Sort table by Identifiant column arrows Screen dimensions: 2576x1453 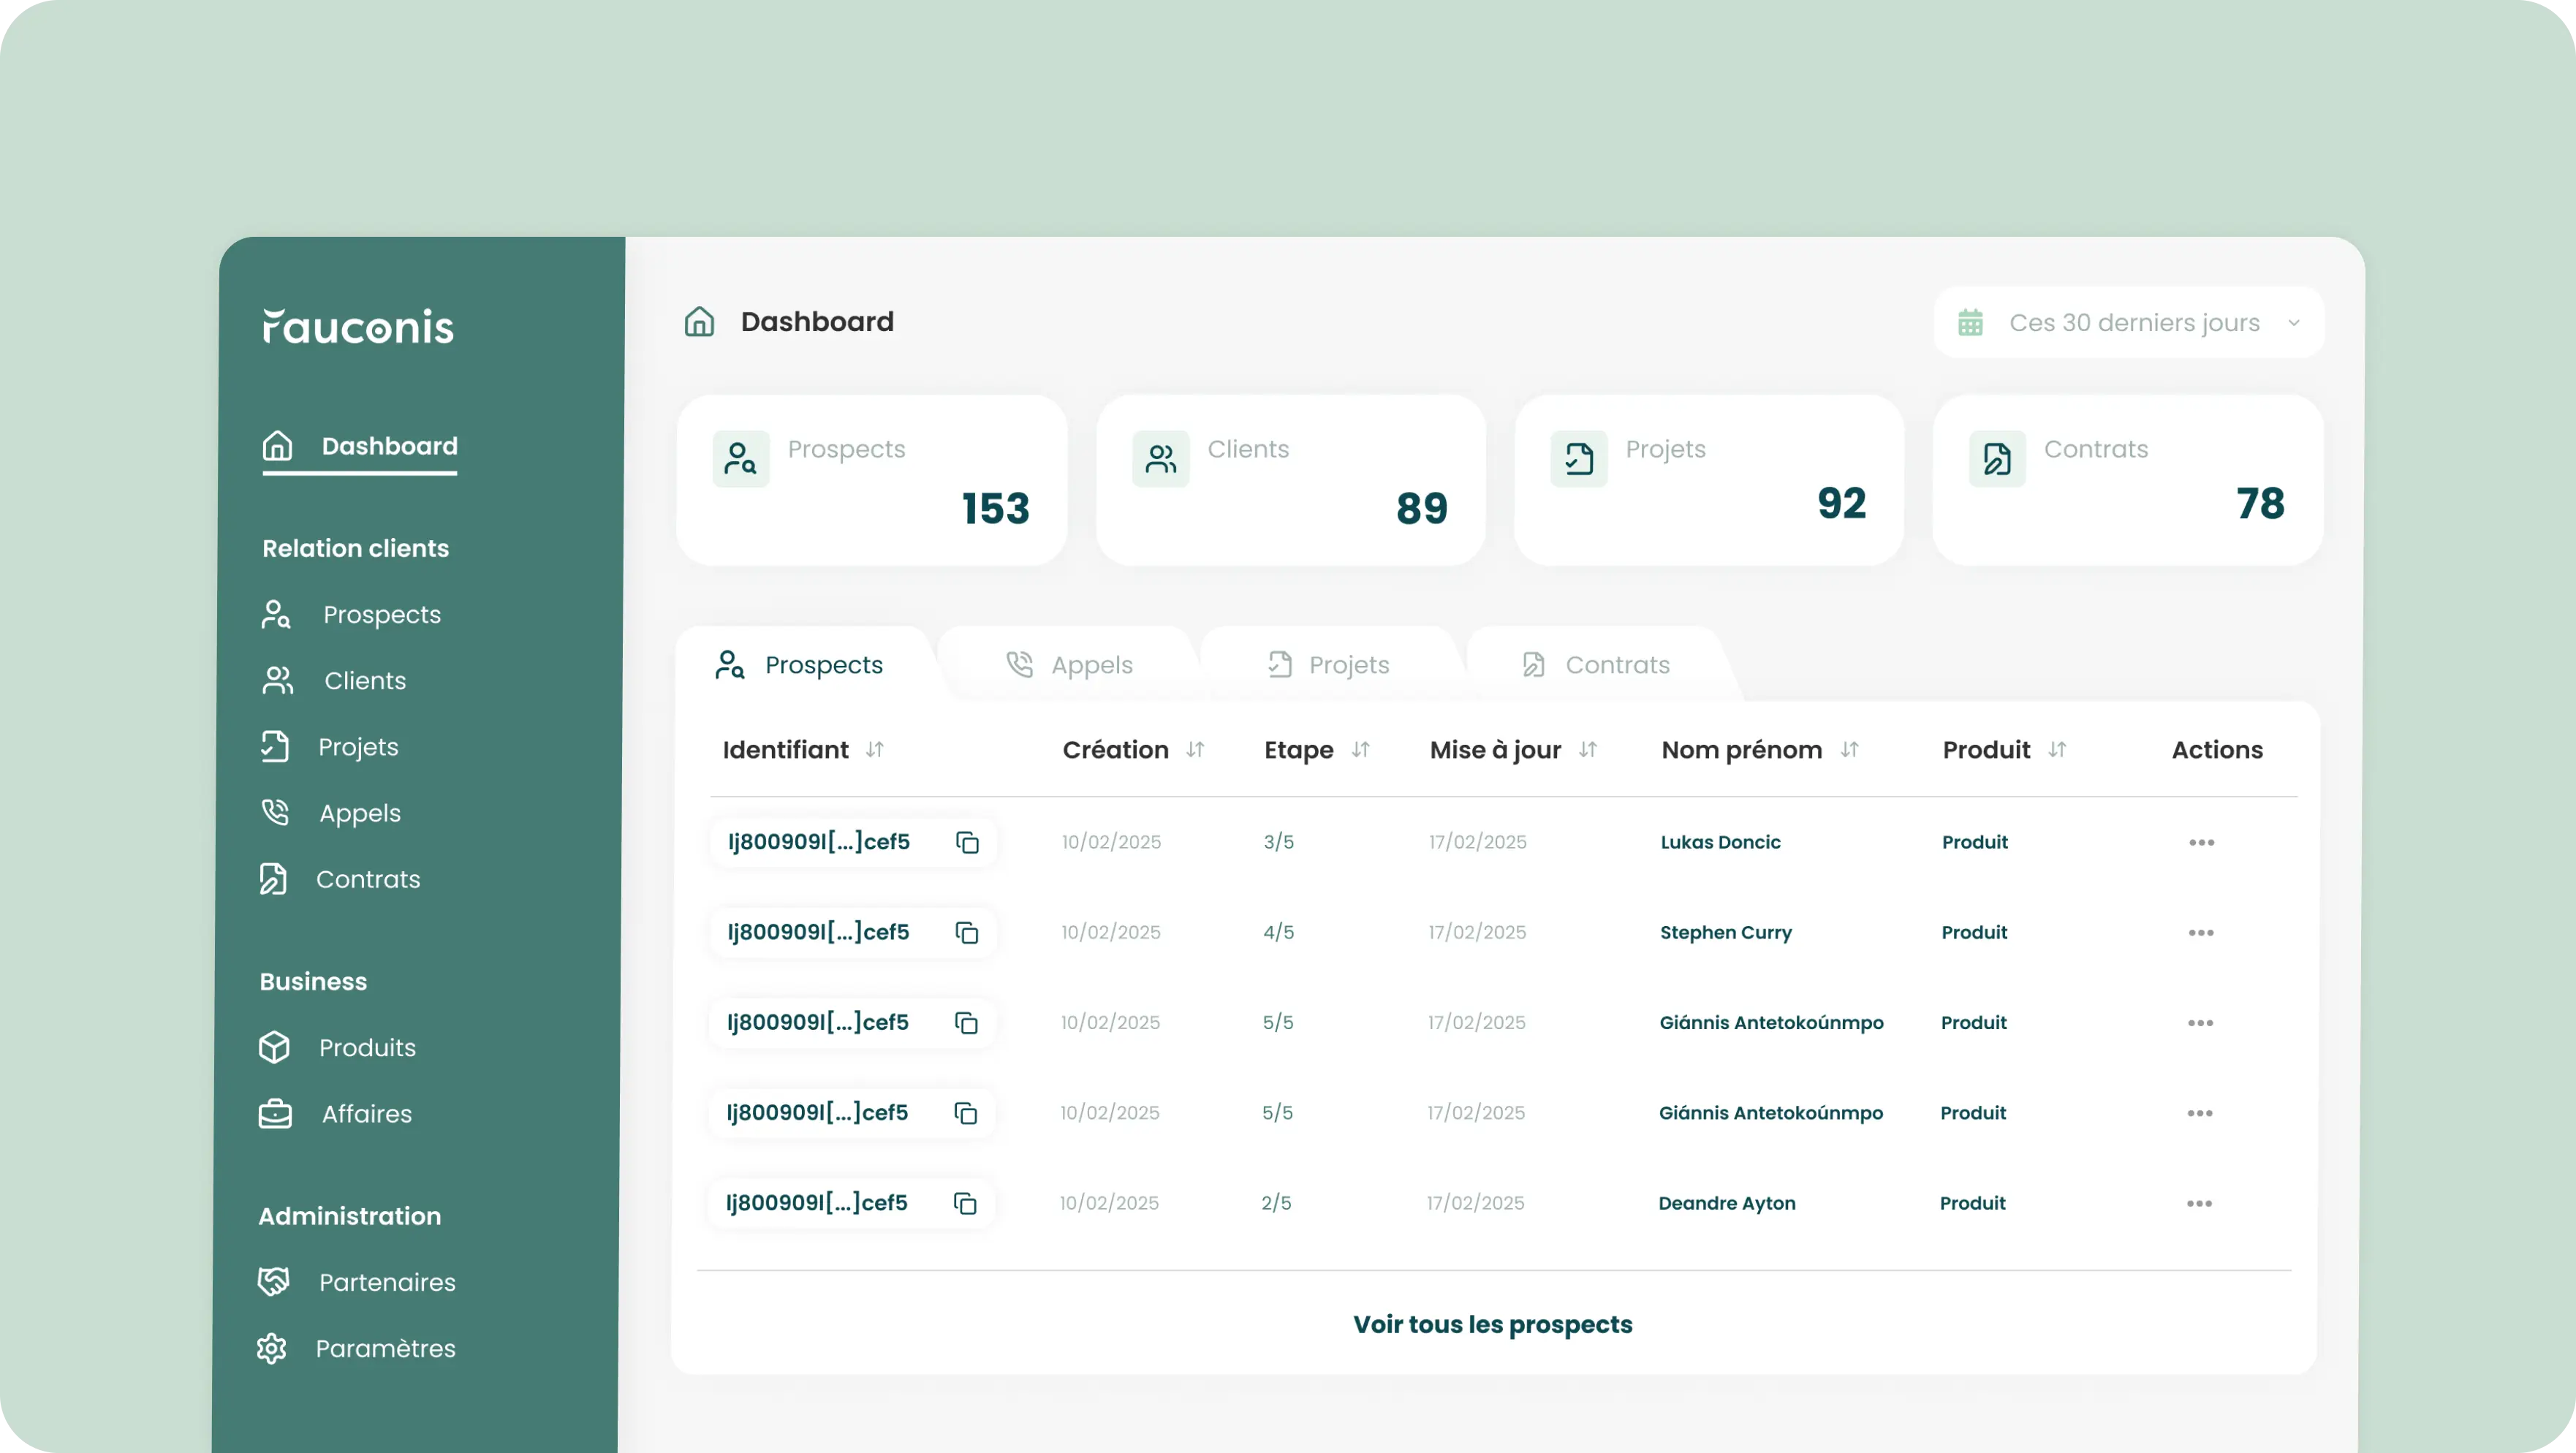pyautogui.click(x=874, y=749)
